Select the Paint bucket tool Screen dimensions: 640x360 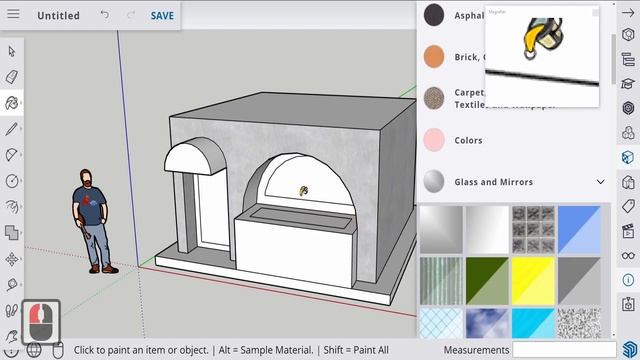[x=12, y=103]
